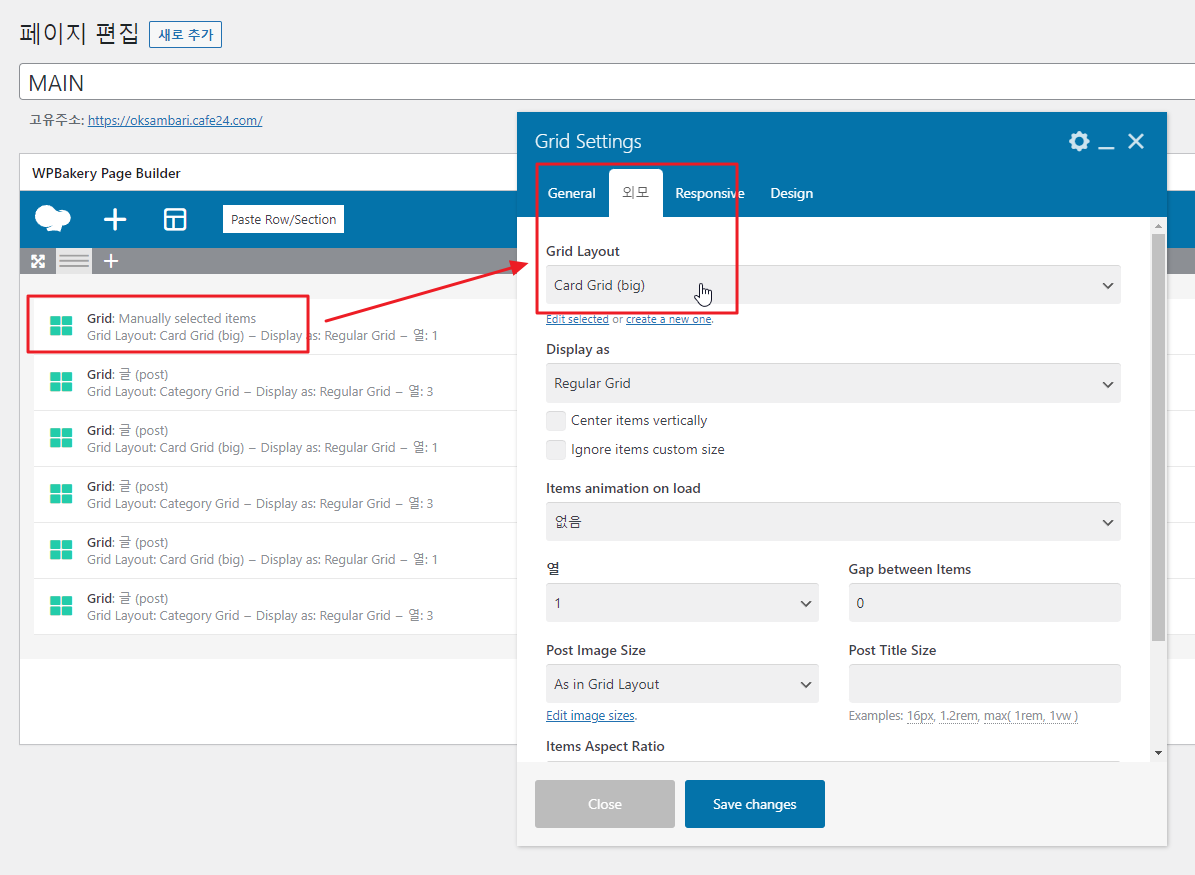This screenshot has height=875, width=1195.
Task: Open the Items animation on load dropdown
Action: [x=833, y=522]
